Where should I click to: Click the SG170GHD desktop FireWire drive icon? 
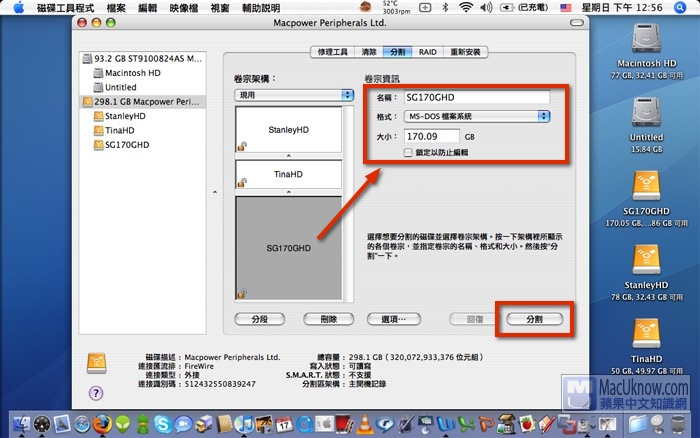tap(646, 186)
